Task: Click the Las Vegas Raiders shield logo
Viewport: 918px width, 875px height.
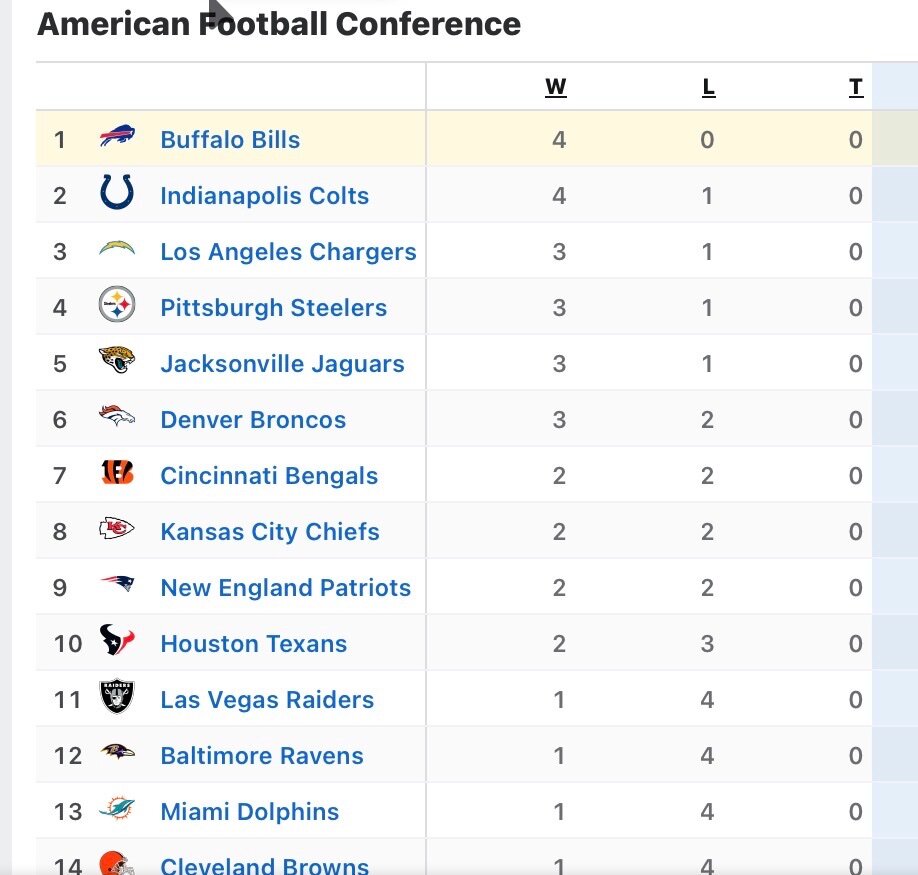Action: [117, 697]
